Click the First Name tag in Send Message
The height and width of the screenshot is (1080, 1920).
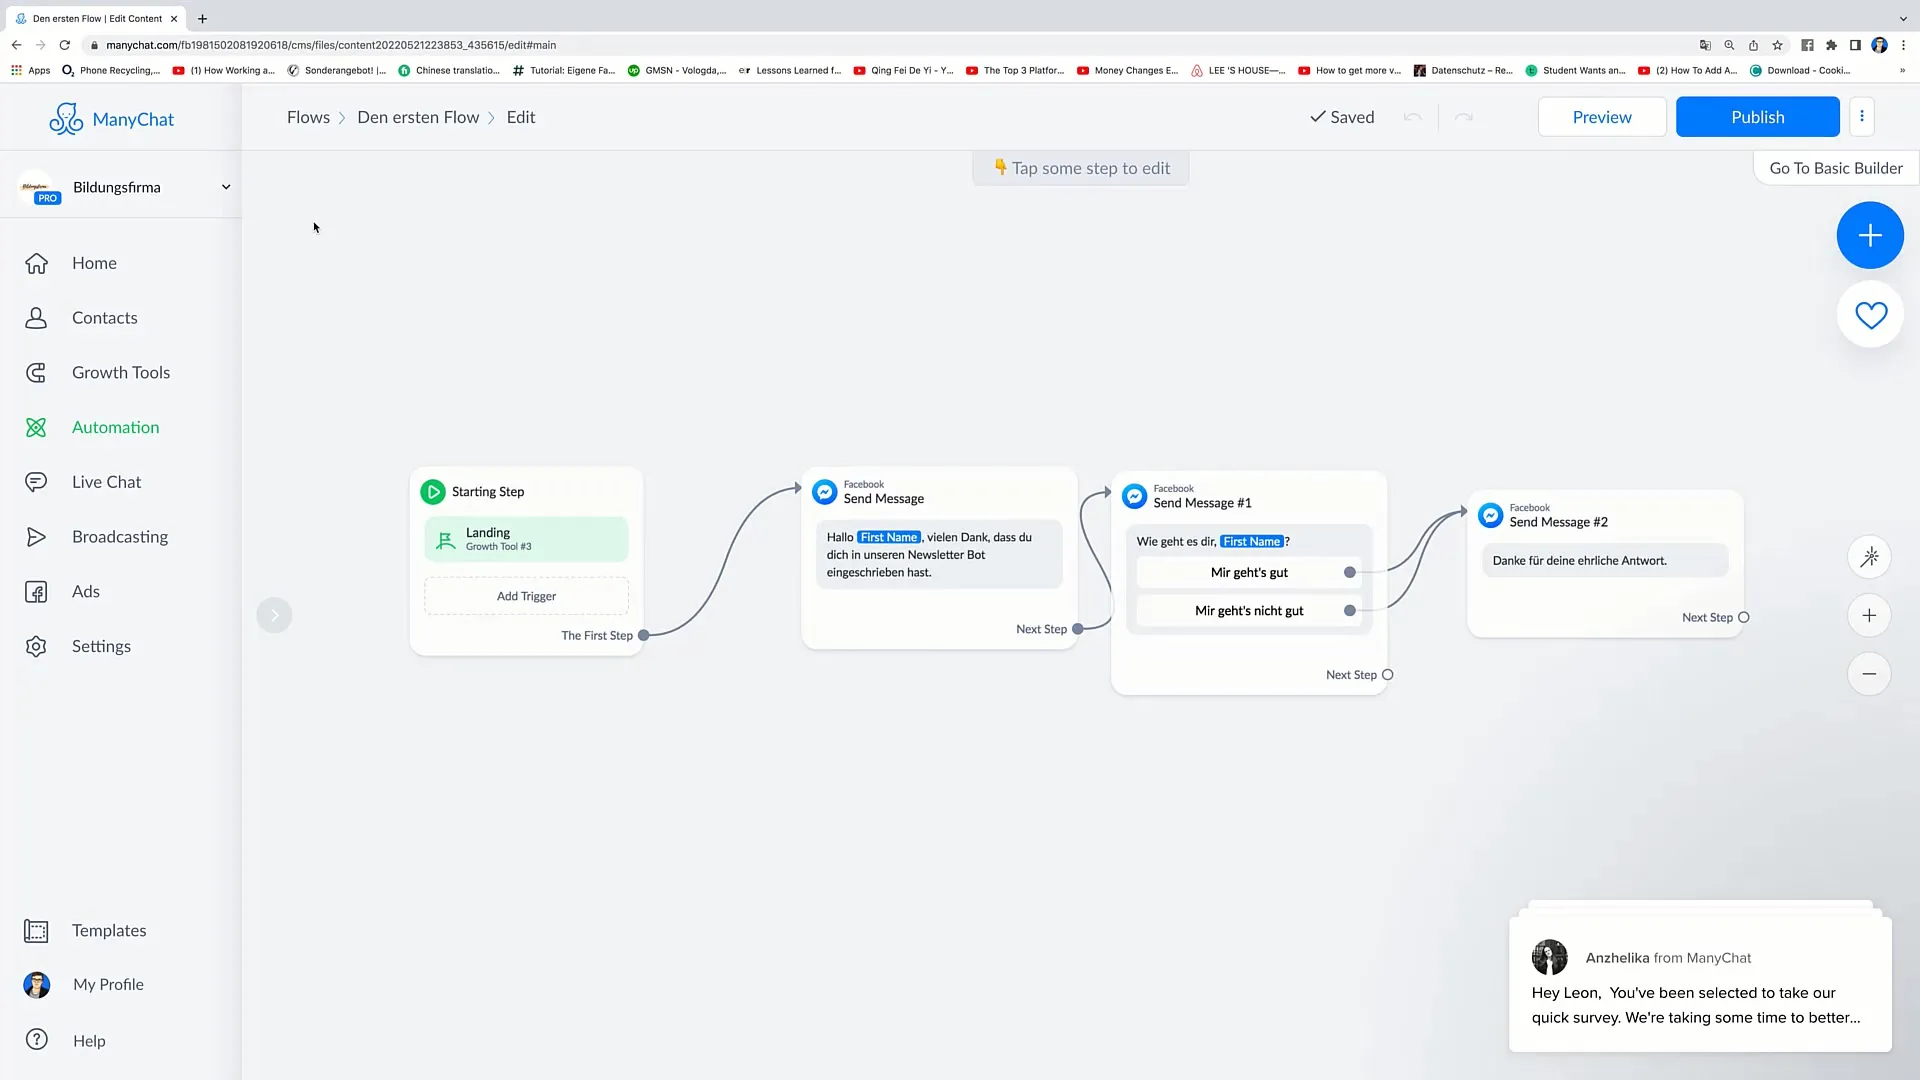(x=888, y=537)
